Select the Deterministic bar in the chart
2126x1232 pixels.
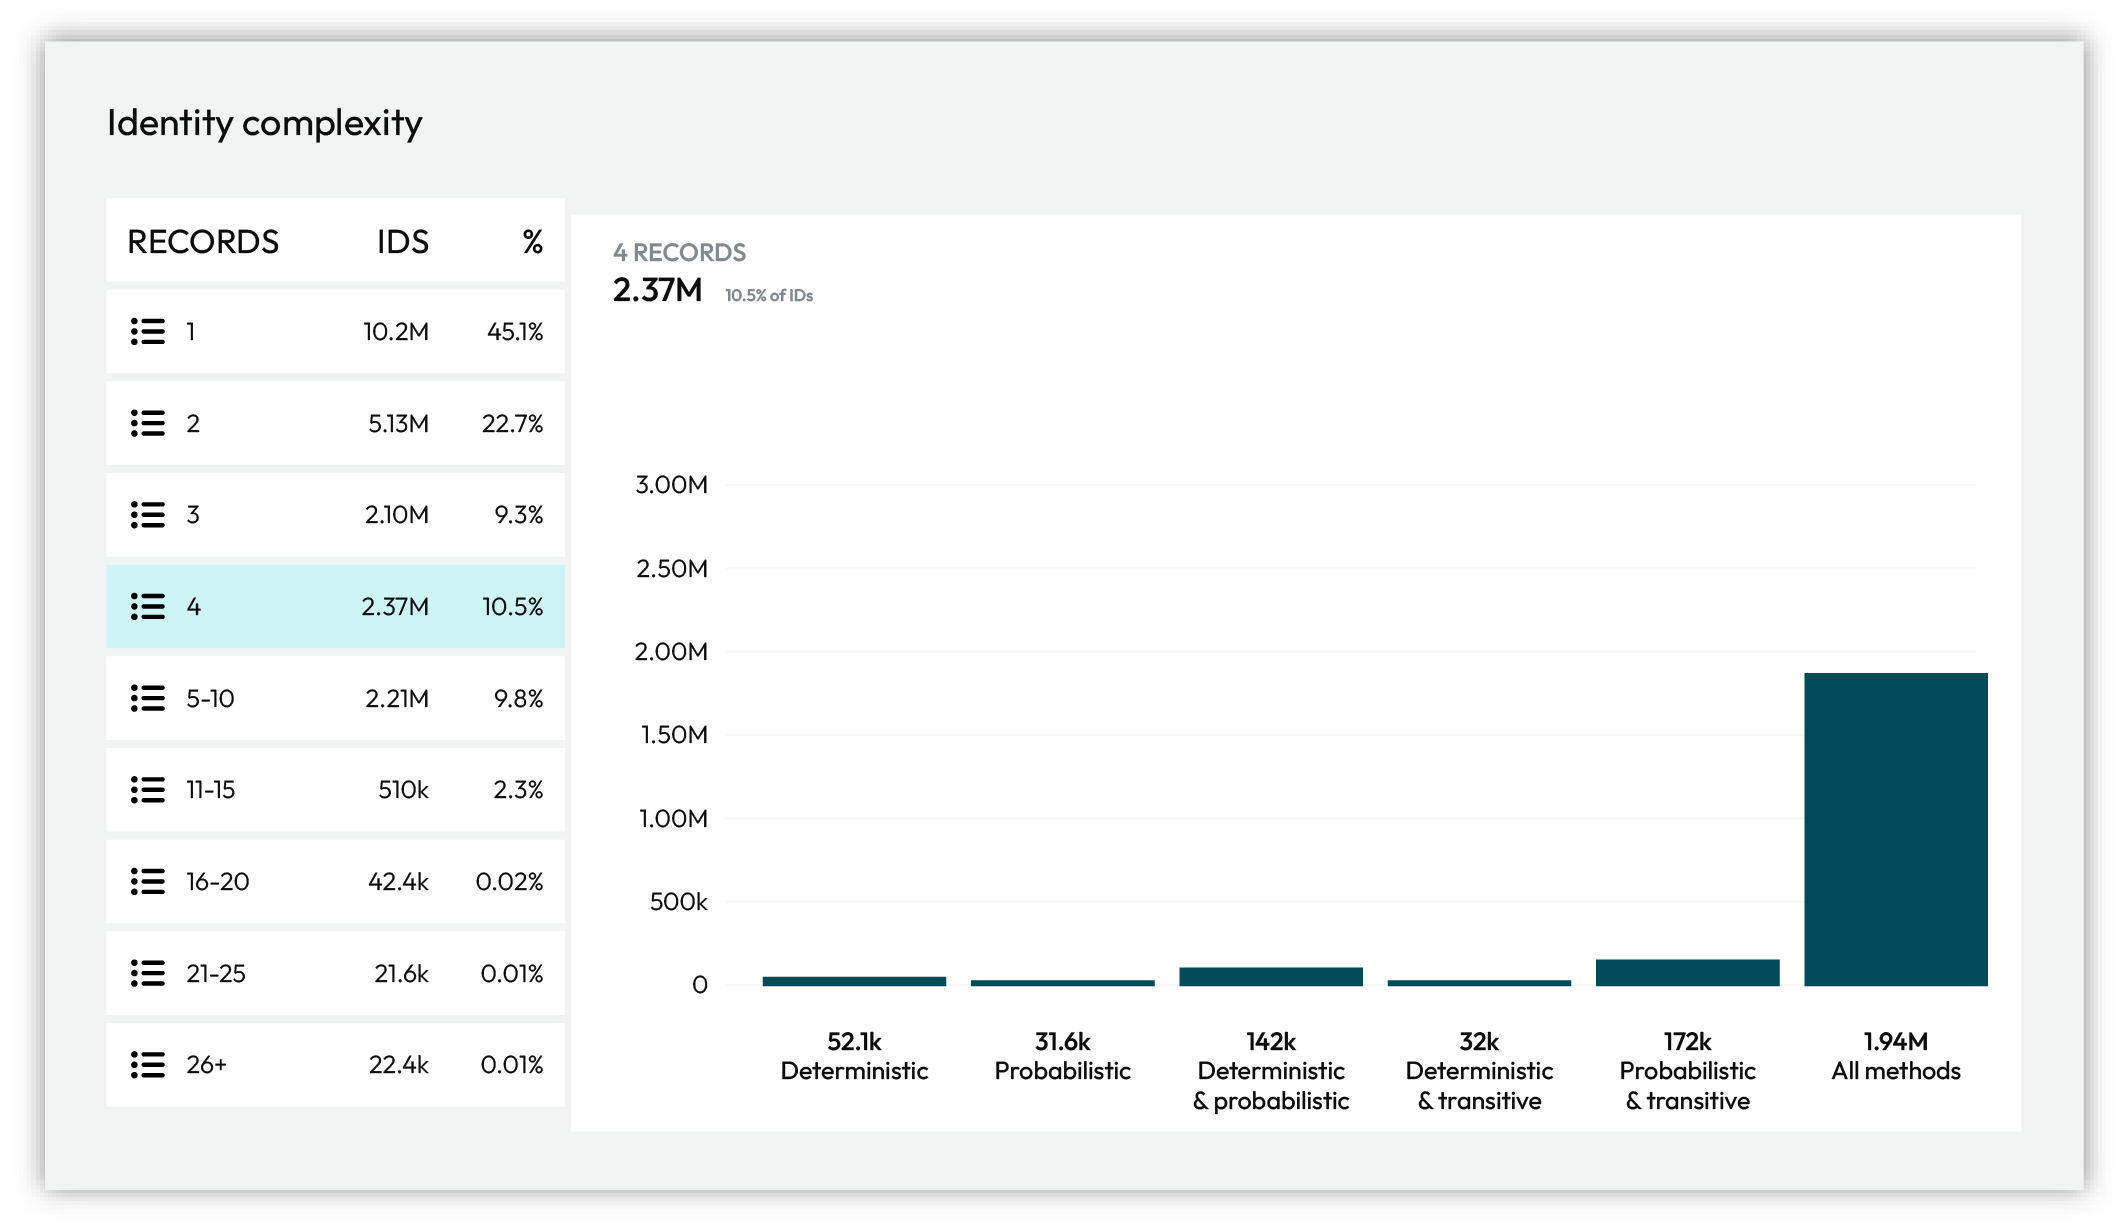[x=853, y=980]
